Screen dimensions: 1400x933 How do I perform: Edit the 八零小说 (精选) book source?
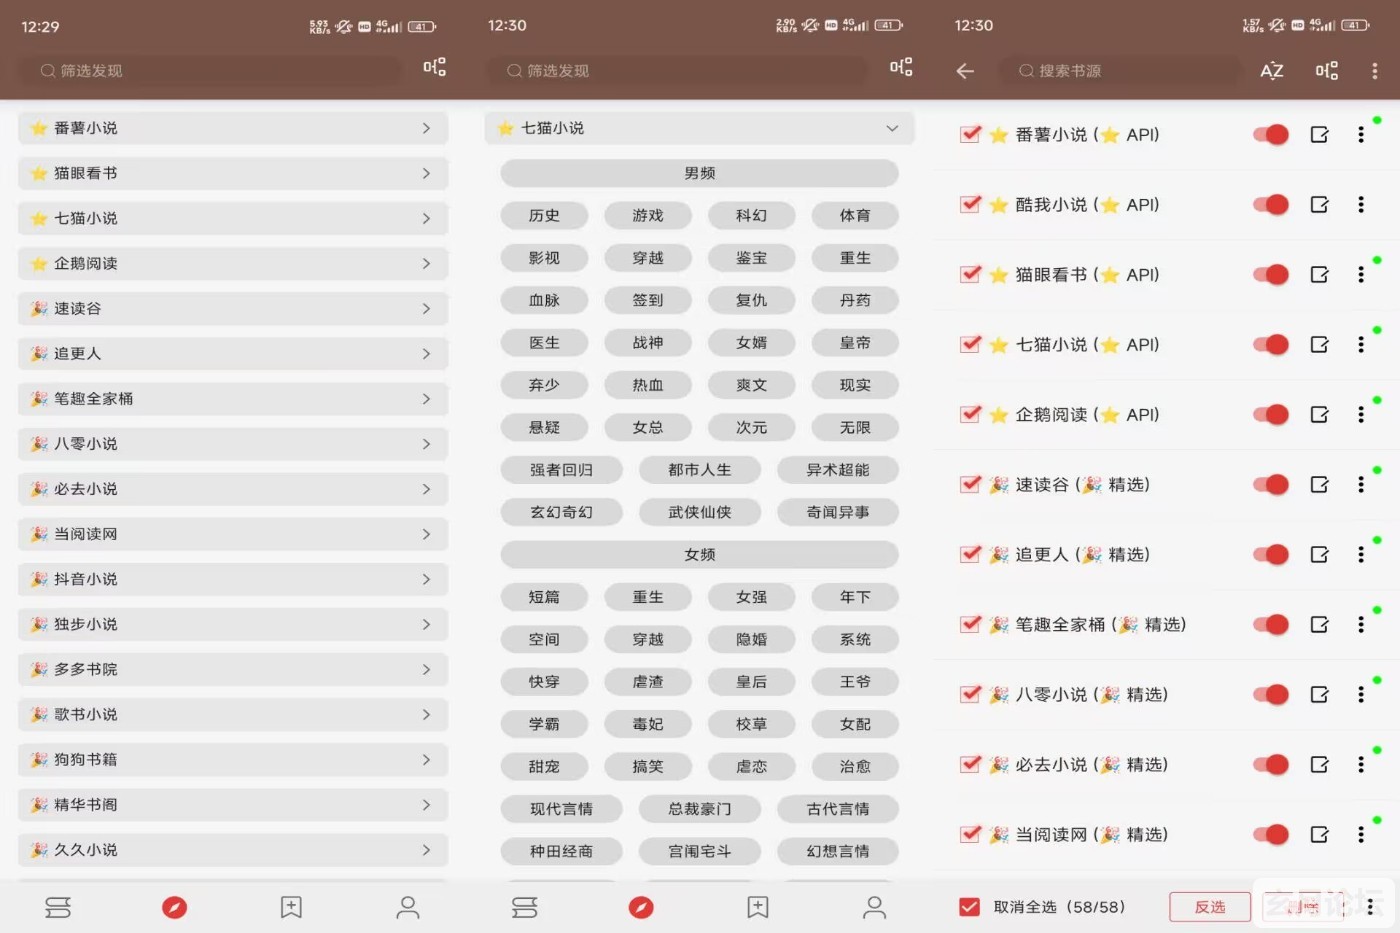point(1320,695)
